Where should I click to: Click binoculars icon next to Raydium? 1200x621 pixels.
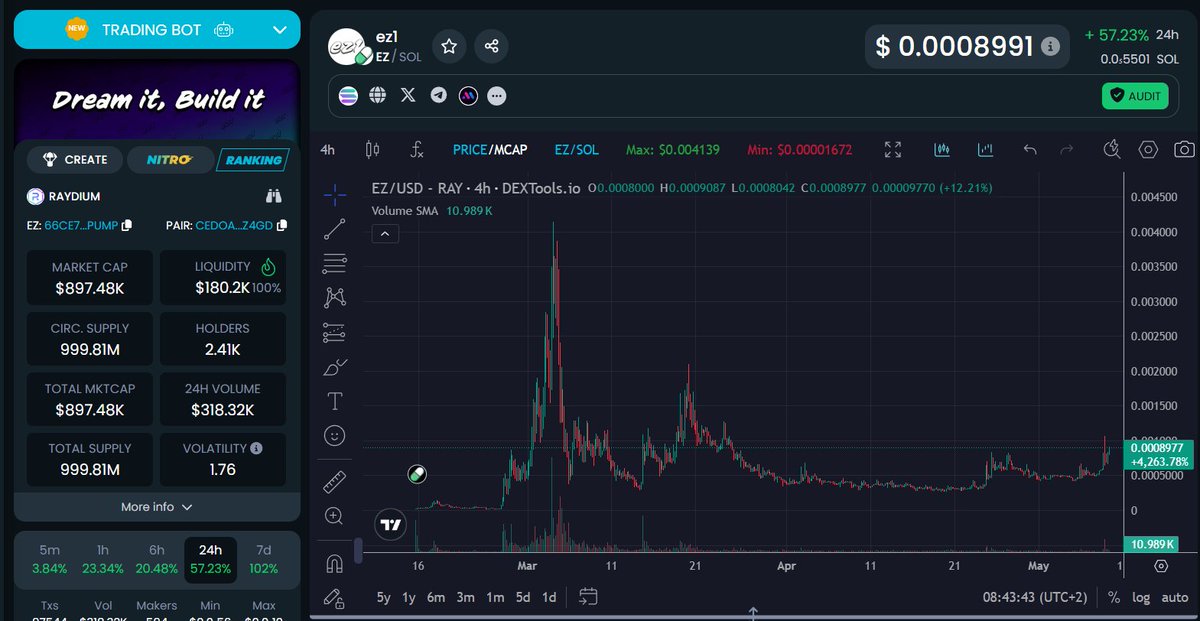[273, 196]
